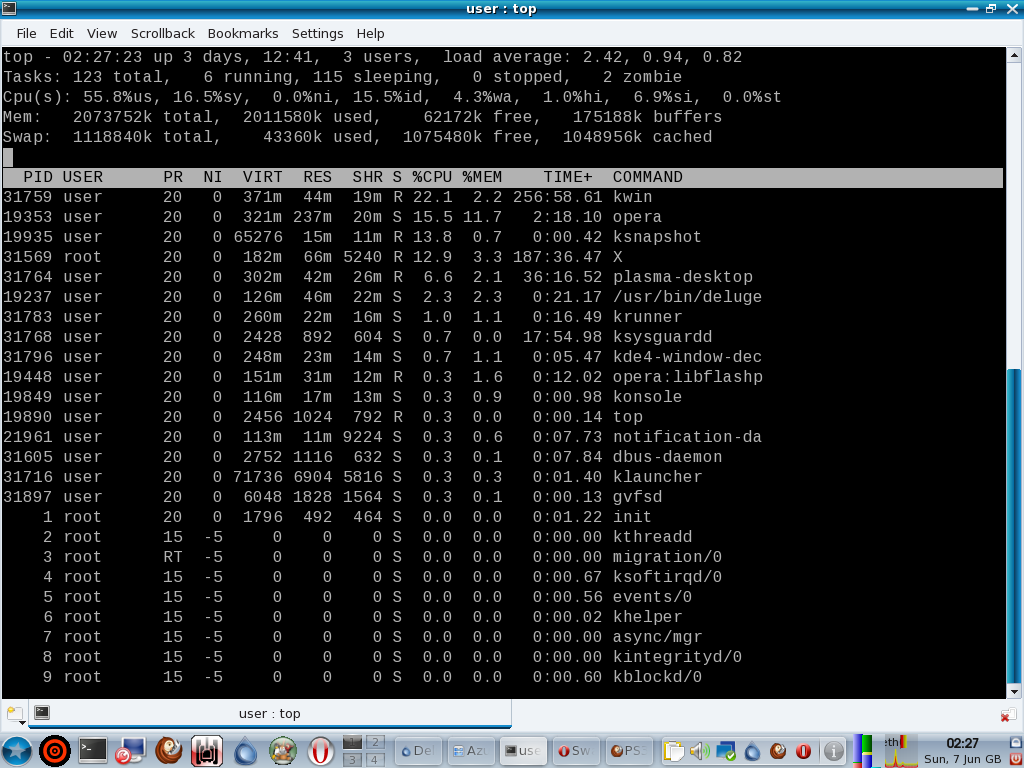Image resolution: width=1024 pixels, height=768 pixels.
Task: Click the 'dbus-daemon' command text
Action: [x=667, y=457]
